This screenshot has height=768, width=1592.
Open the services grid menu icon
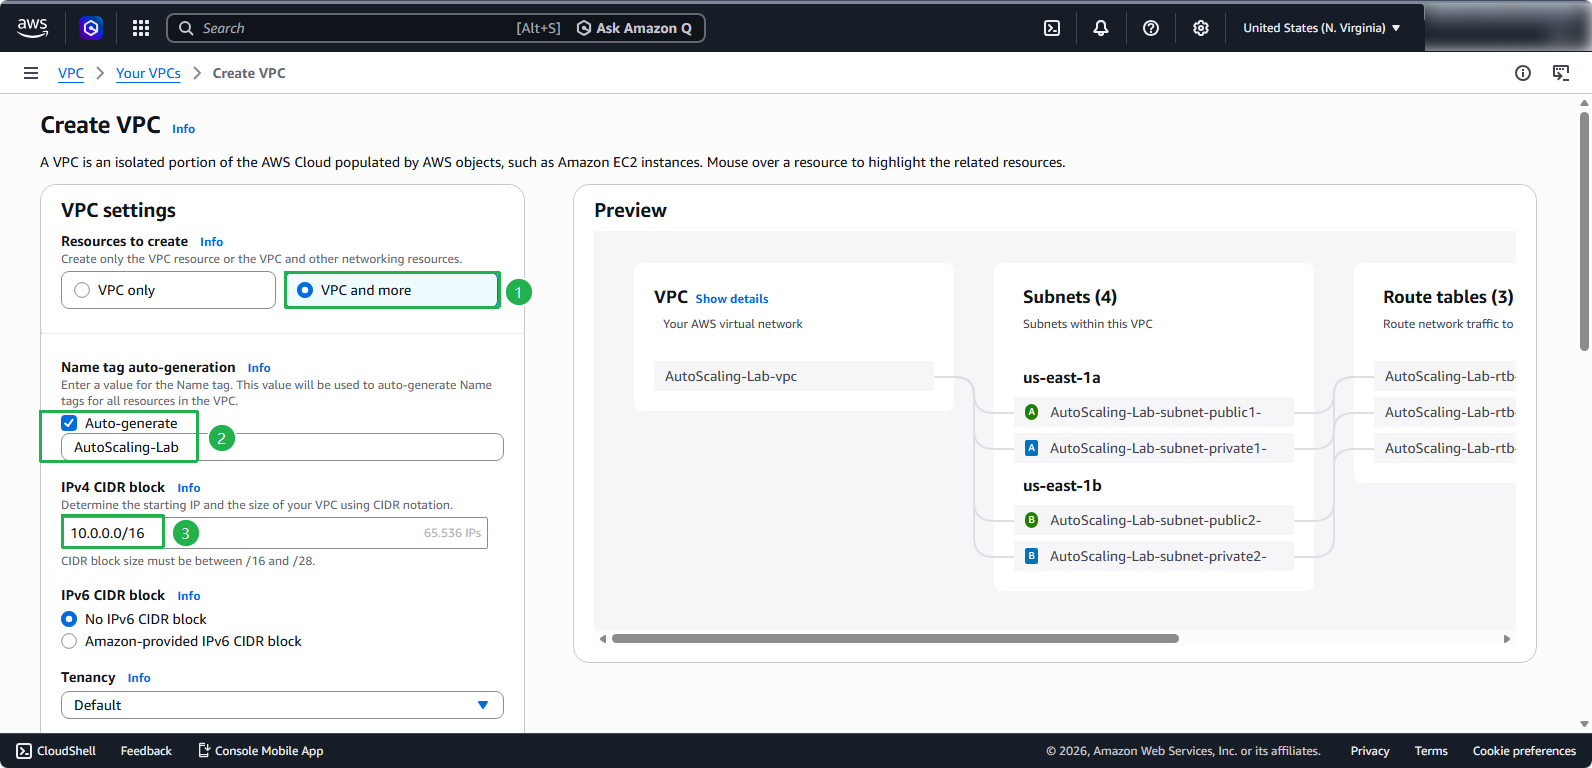pyautogui.click(x=141, y=28)
